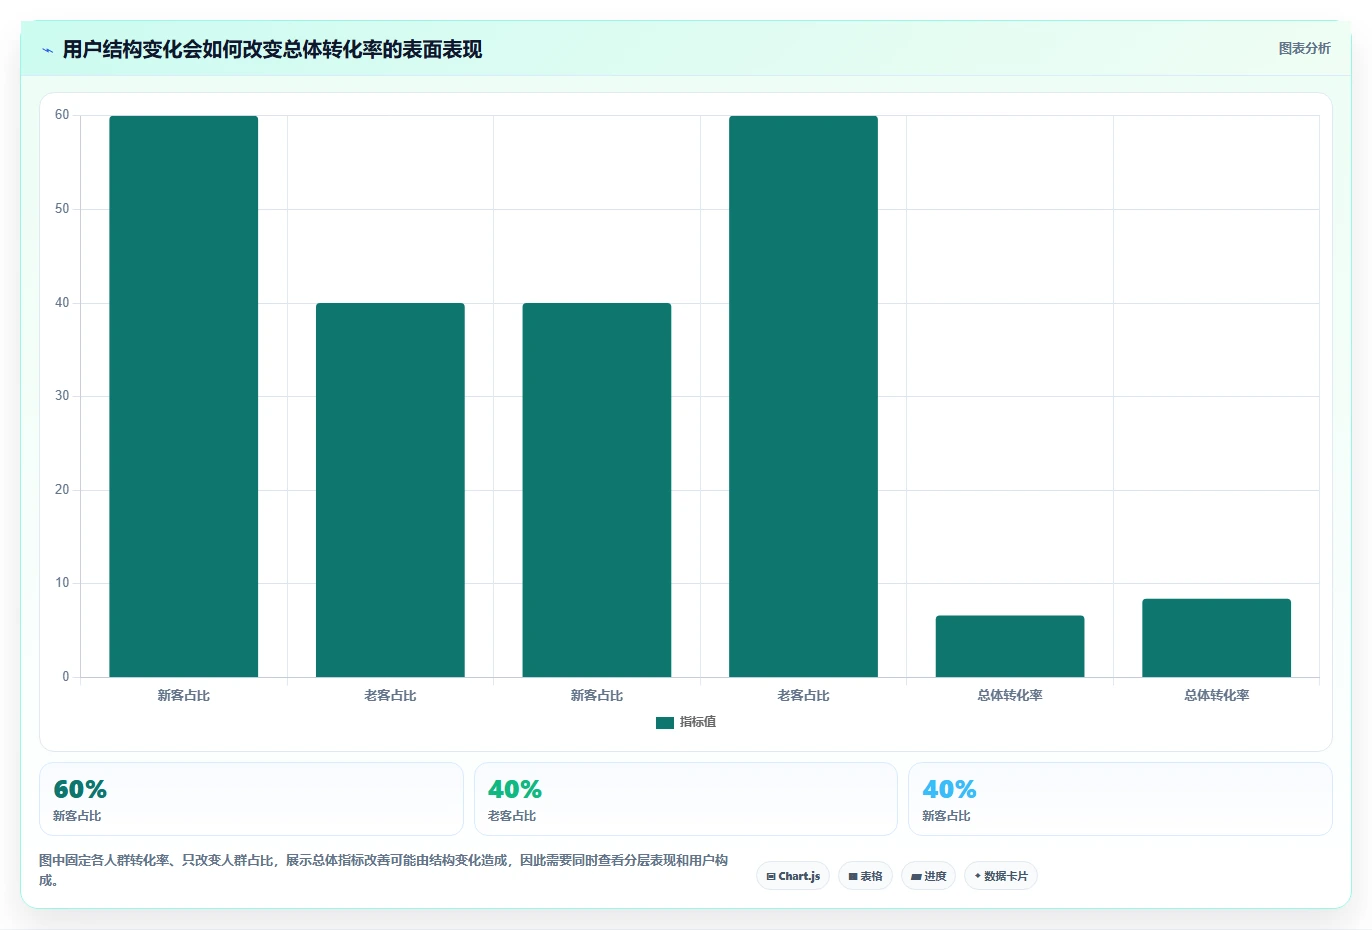Click the blue 40% 新客占比 stat card
The height and width of the screenshot is (930, 1372).
1120,799
